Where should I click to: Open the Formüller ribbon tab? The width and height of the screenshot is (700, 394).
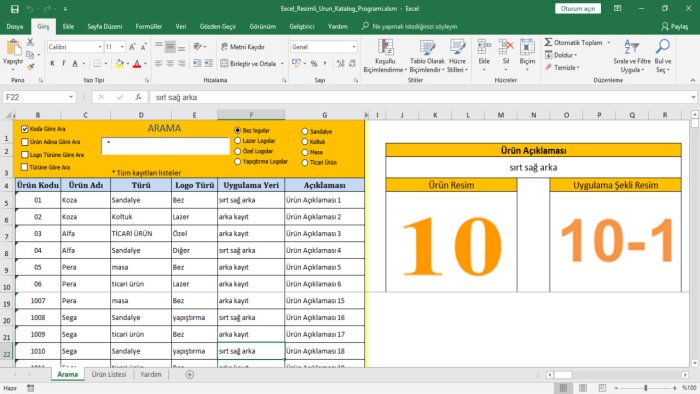[x=149, y=27]
